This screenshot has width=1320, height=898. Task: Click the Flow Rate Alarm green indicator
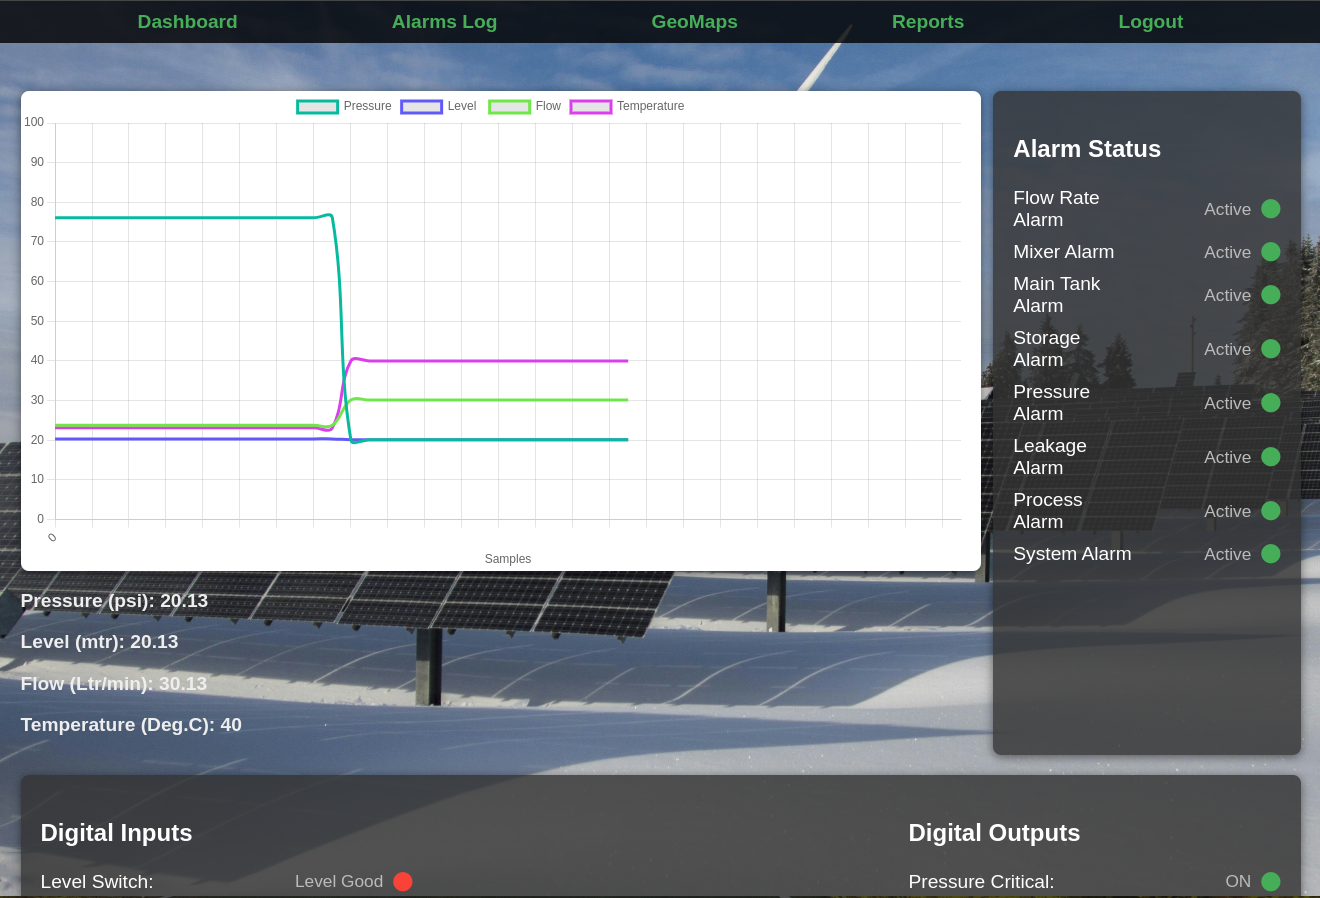click(x=1271, y=209)
